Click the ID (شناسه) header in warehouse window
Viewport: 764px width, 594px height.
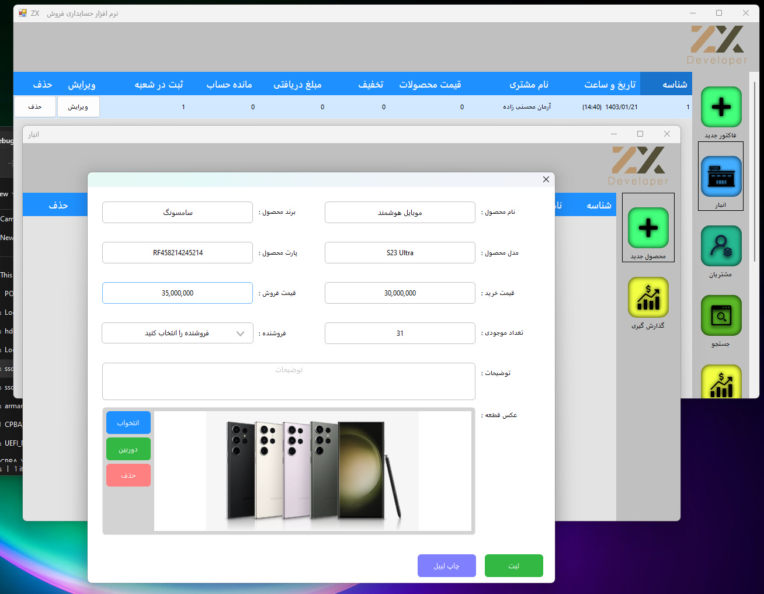click(599, 206)
